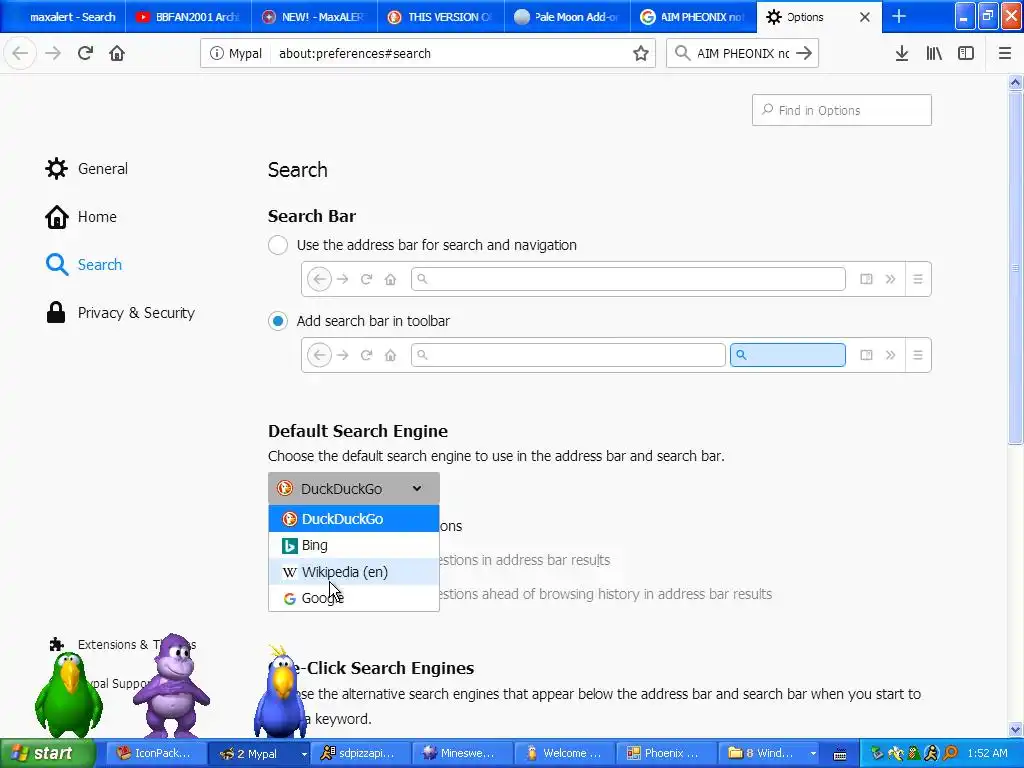Open the Windows start menu
This screenshot has height=768, width=1024.
tap(48, 754)
